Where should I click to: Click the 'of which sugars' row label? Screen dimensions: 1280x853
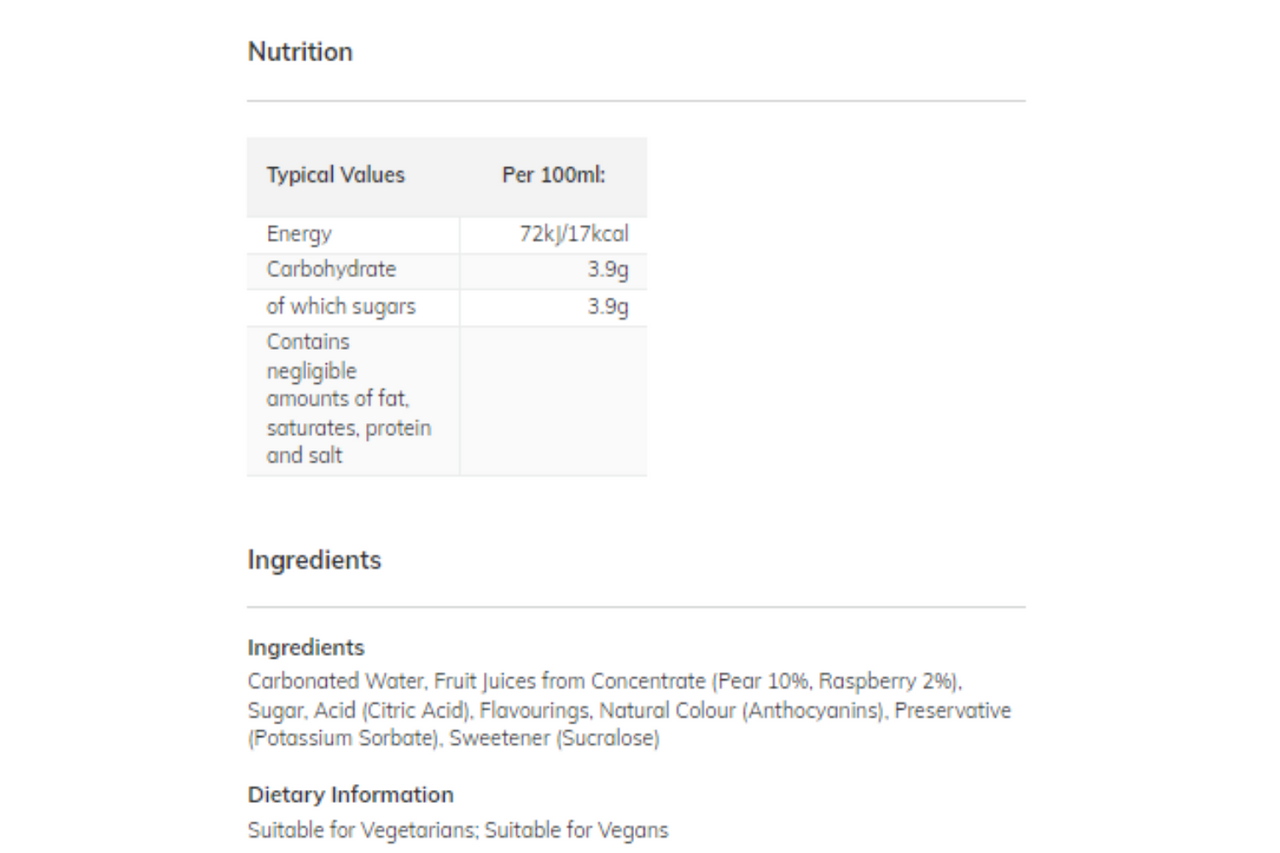pos(340,307)
